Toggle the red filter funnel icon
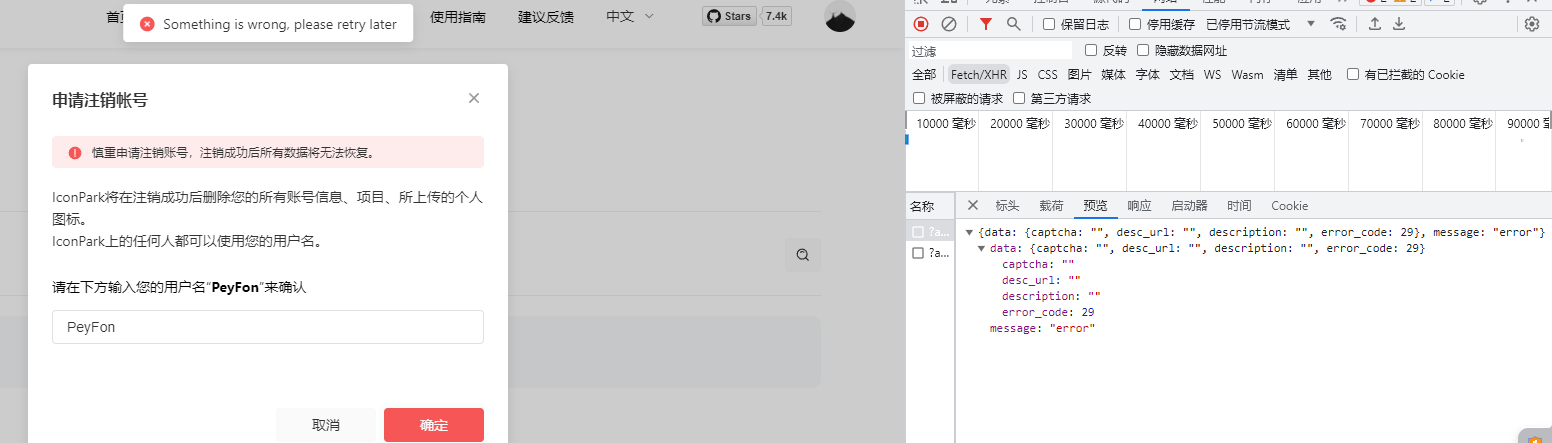The height and width of the screenshot is (443, 1552). (985, 24)
